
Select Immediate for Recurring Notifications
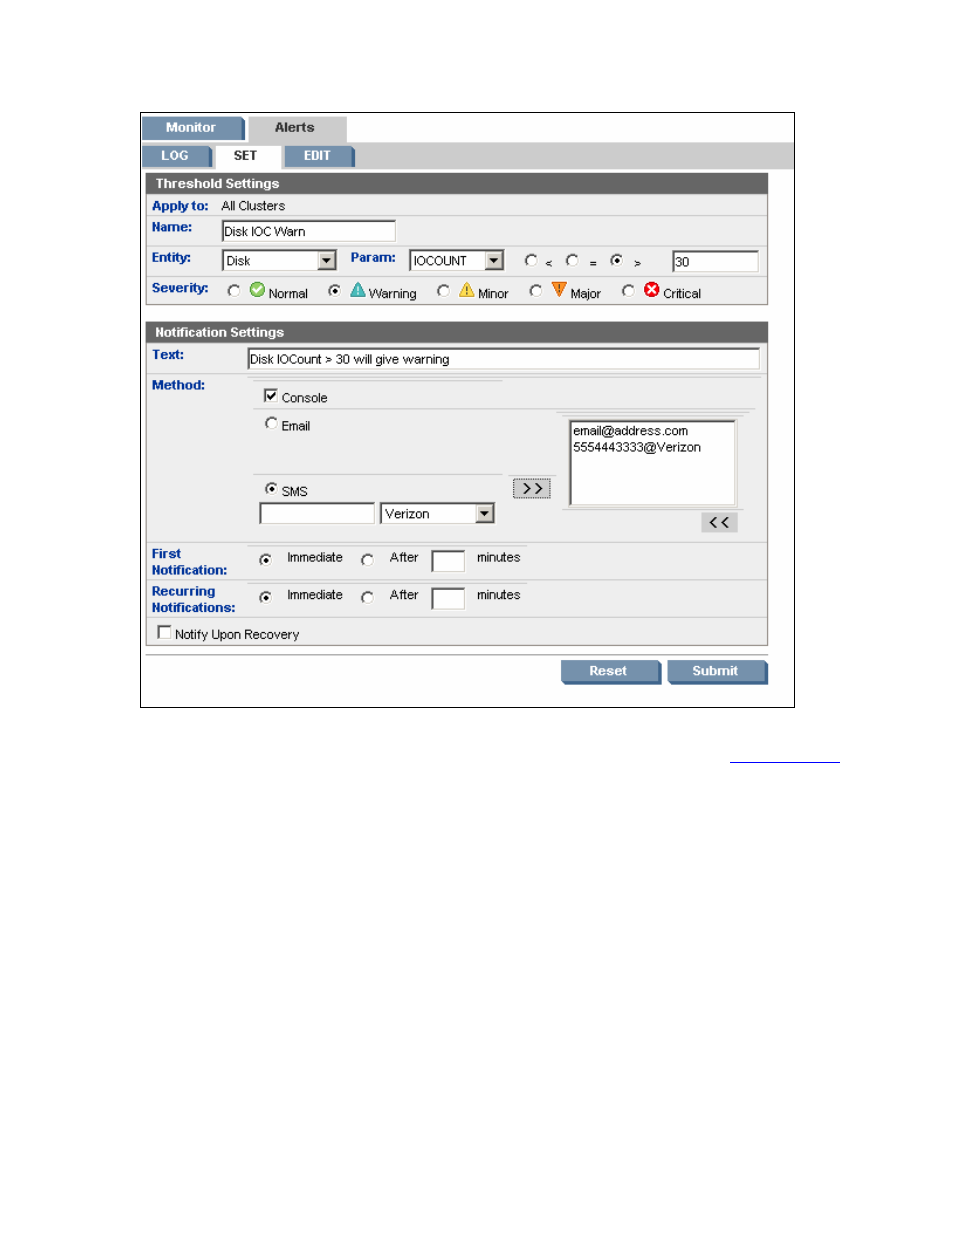265,597
